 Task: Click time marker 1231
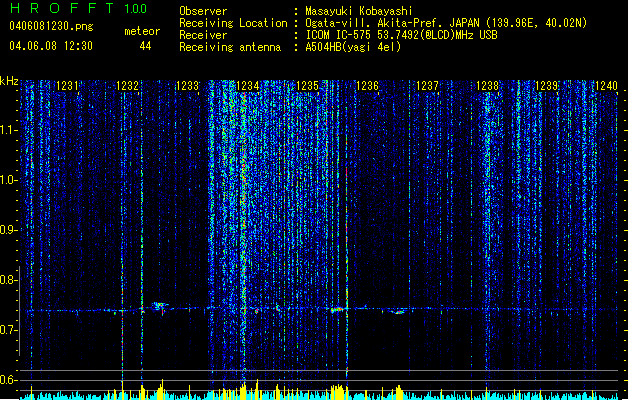(x=67, y=86)
